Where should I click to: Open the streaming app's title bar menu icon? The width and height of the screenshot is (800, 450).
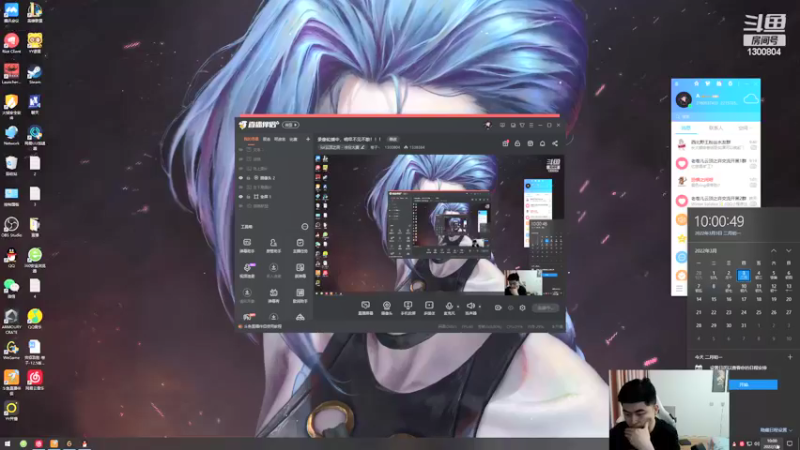531,125
